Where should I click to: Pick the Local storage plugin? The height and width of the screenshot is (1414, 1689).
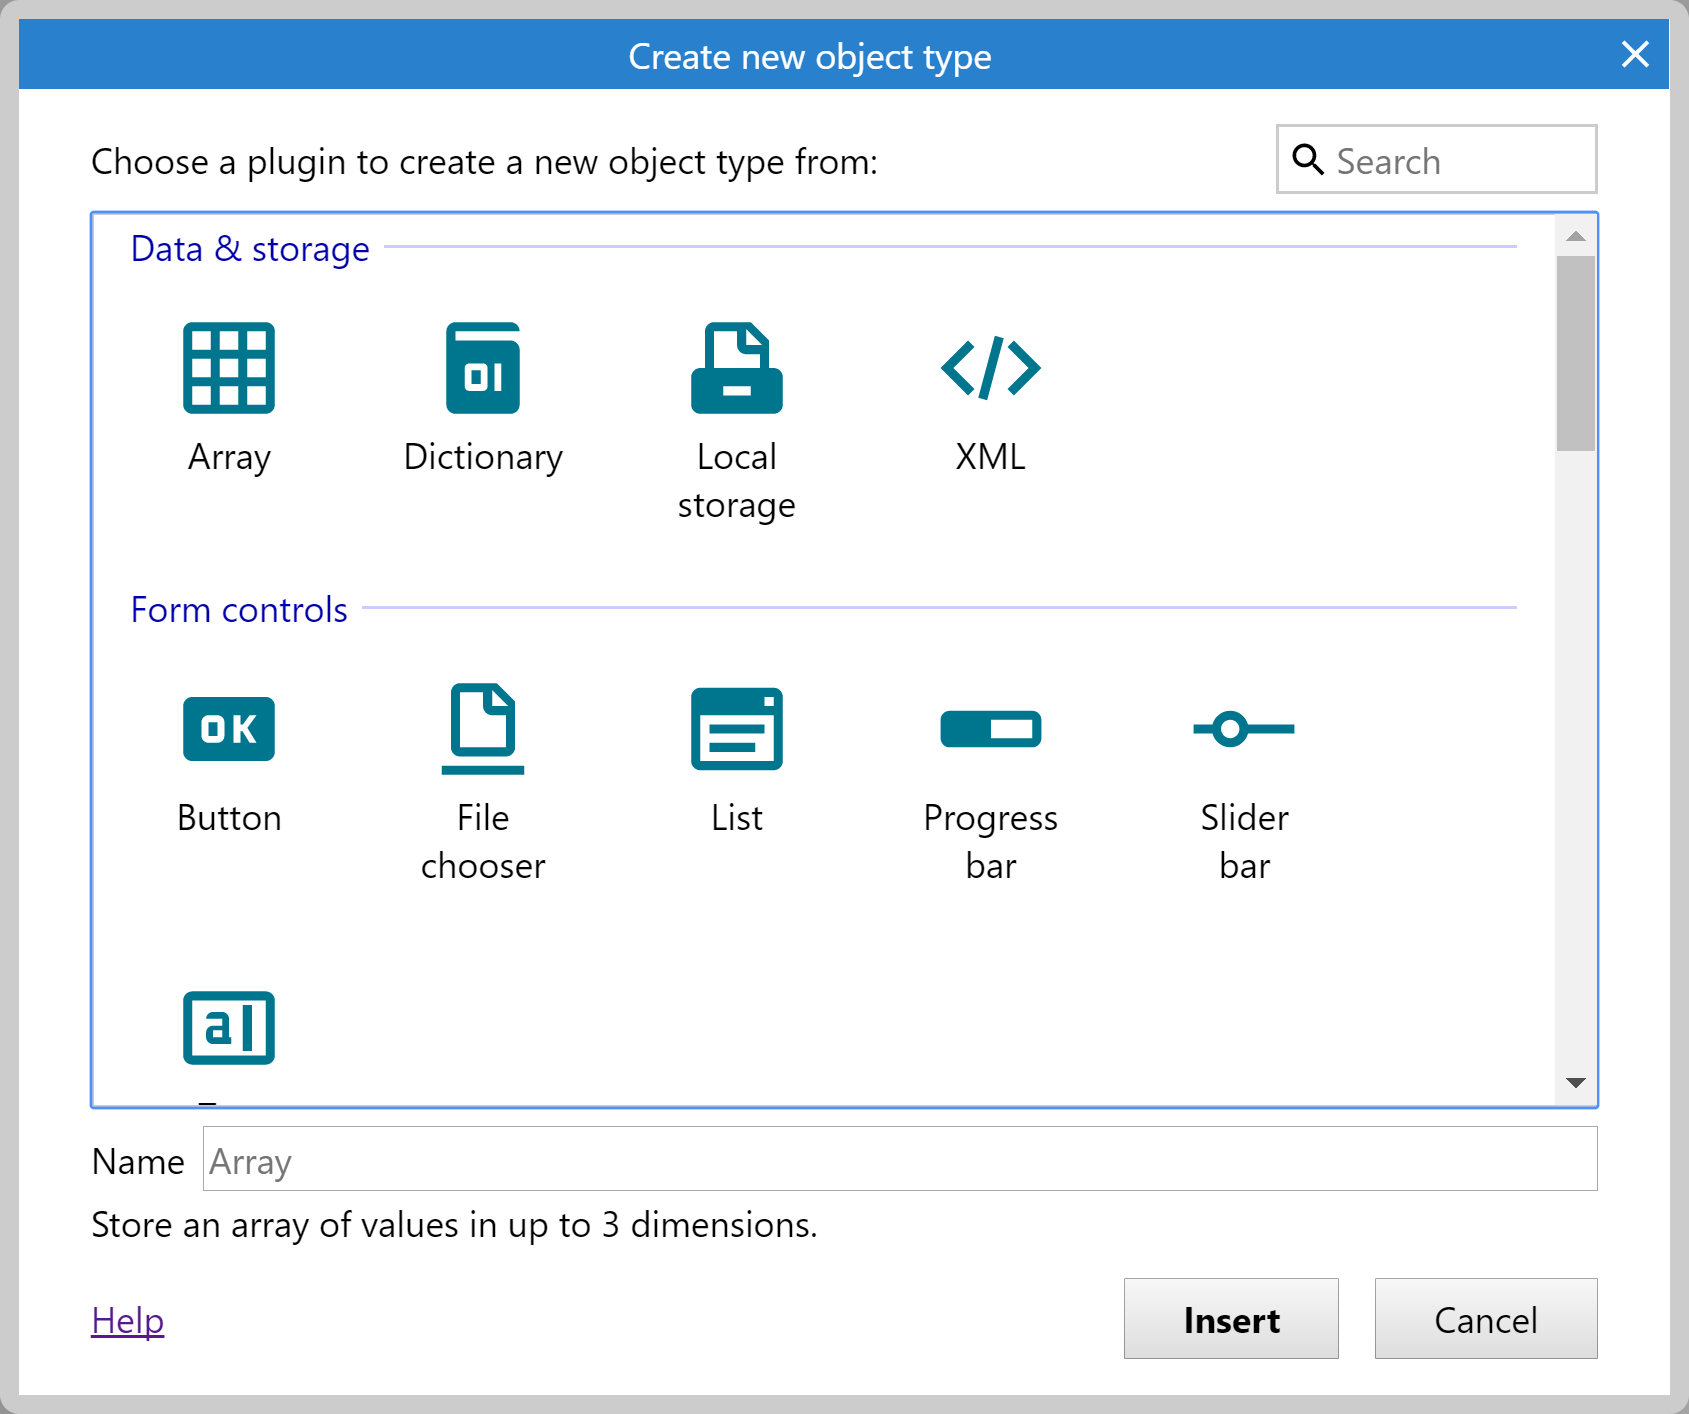(736, 368)
